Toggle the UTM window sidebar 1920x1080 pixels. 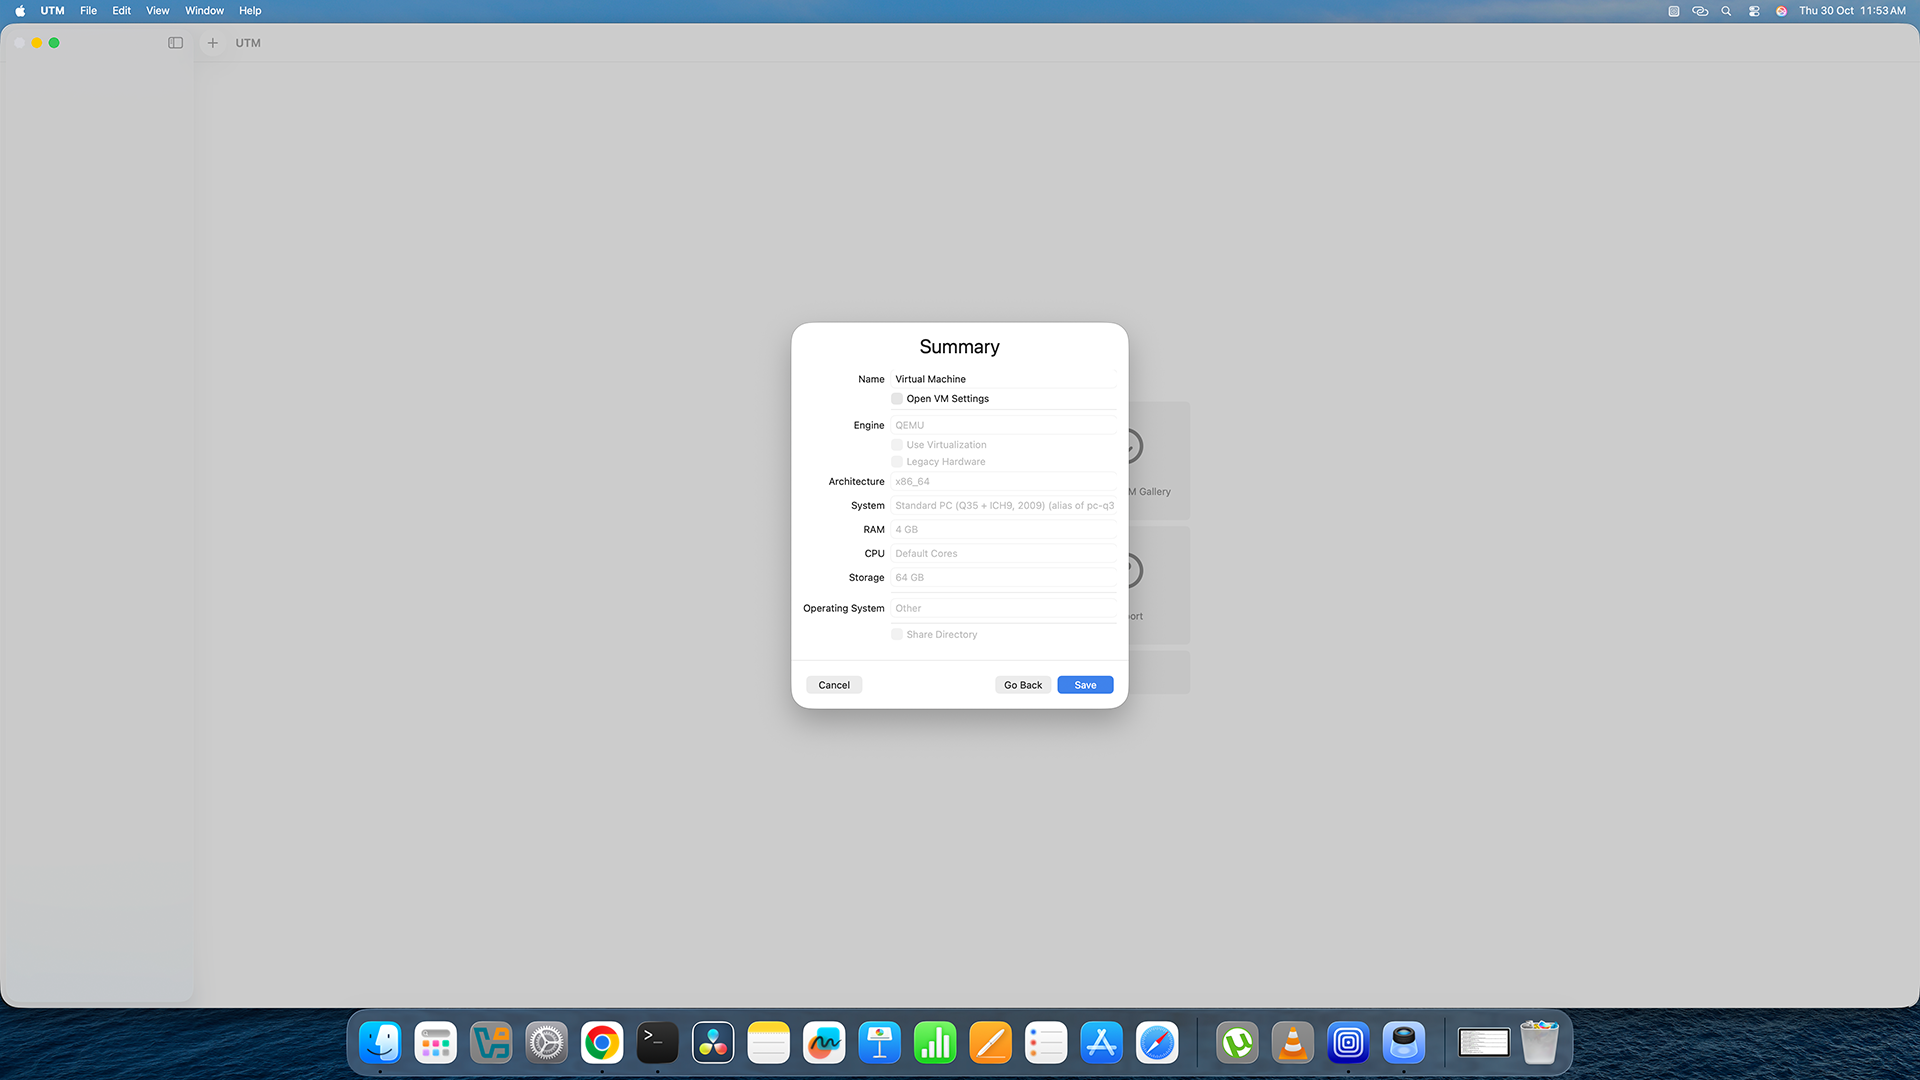click(175, 43)
